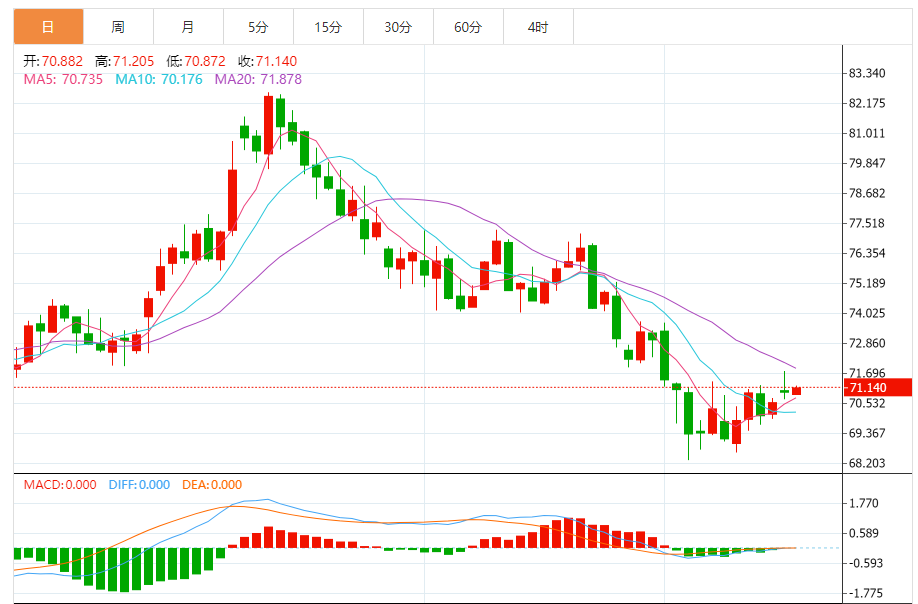918x604 pixels.
Task: Click the 74.025 price axis label
Action: pos(867,313)
